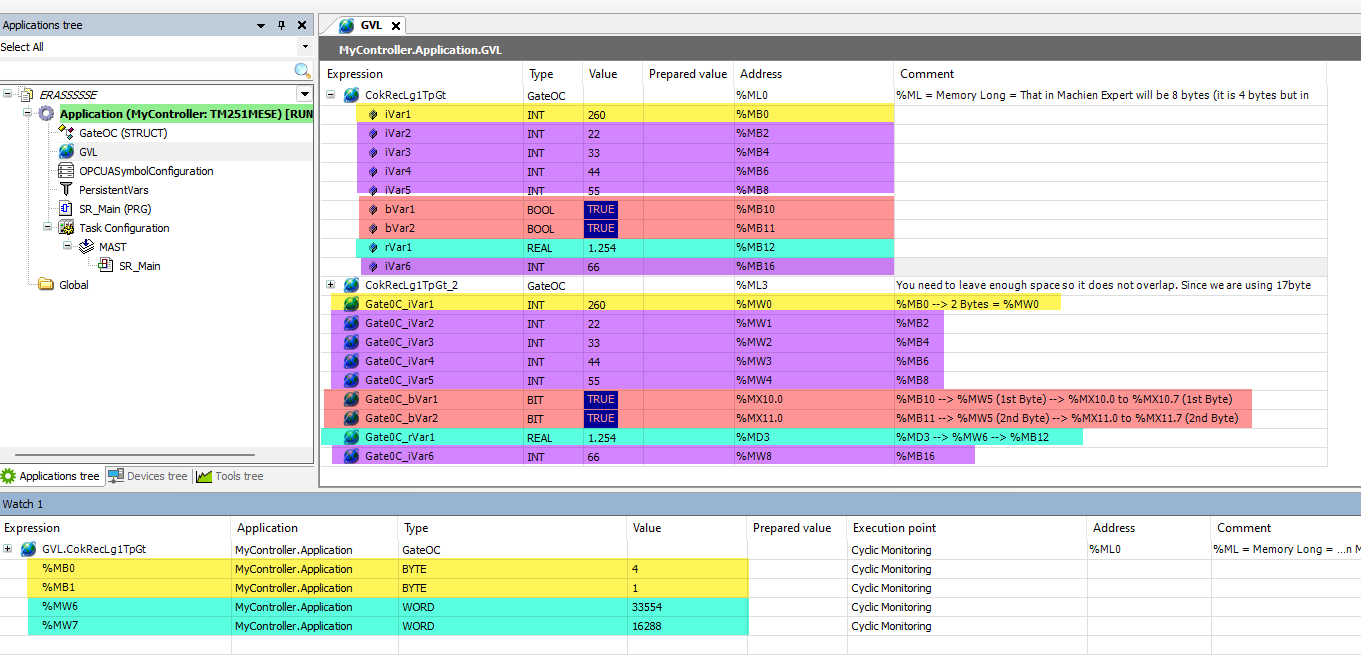The width and height of the screenshot is (1361, 664).
Task: Click the SR_Main (PRG) document icon
Action: [66, 208]
